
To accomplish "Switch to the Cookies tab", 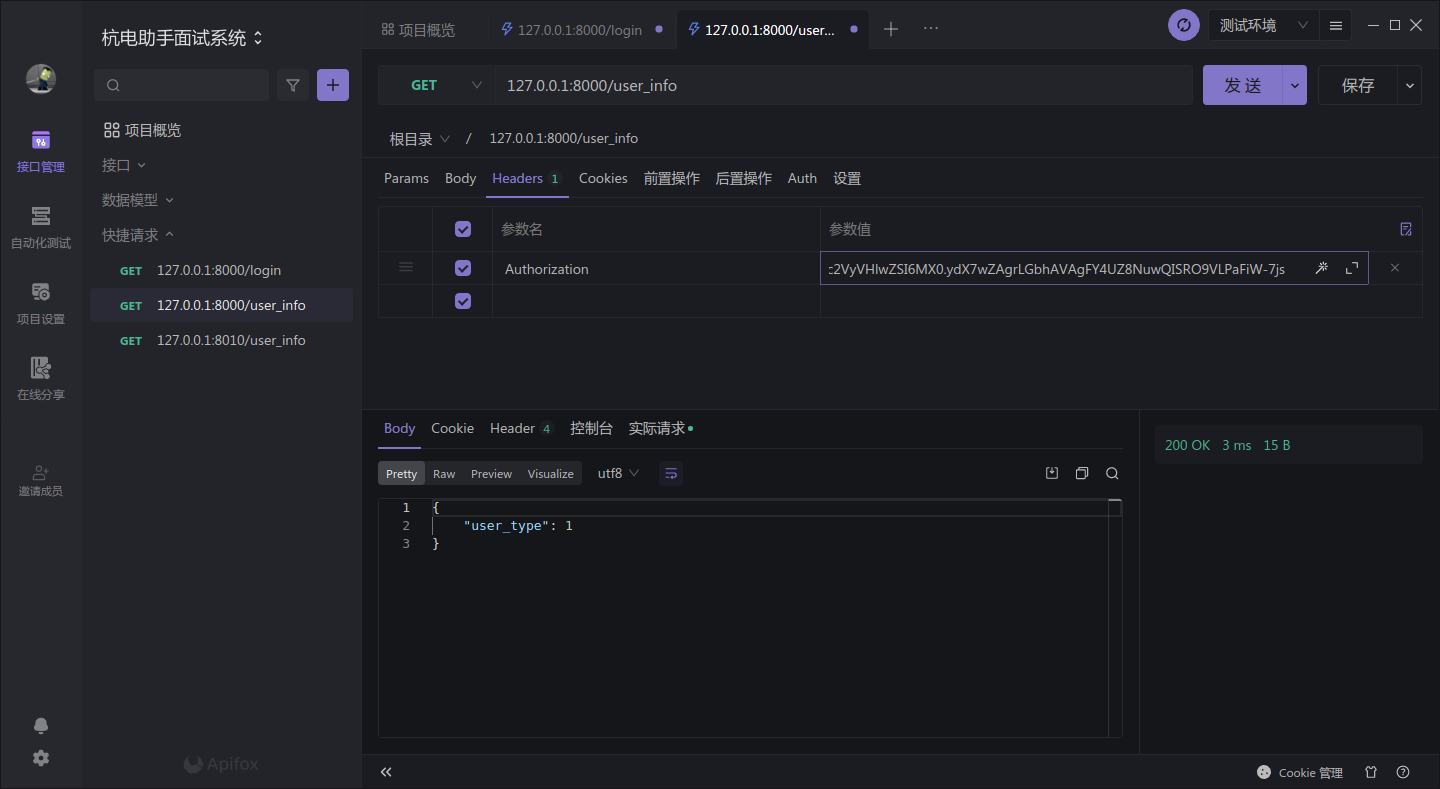I will (603, 178).
